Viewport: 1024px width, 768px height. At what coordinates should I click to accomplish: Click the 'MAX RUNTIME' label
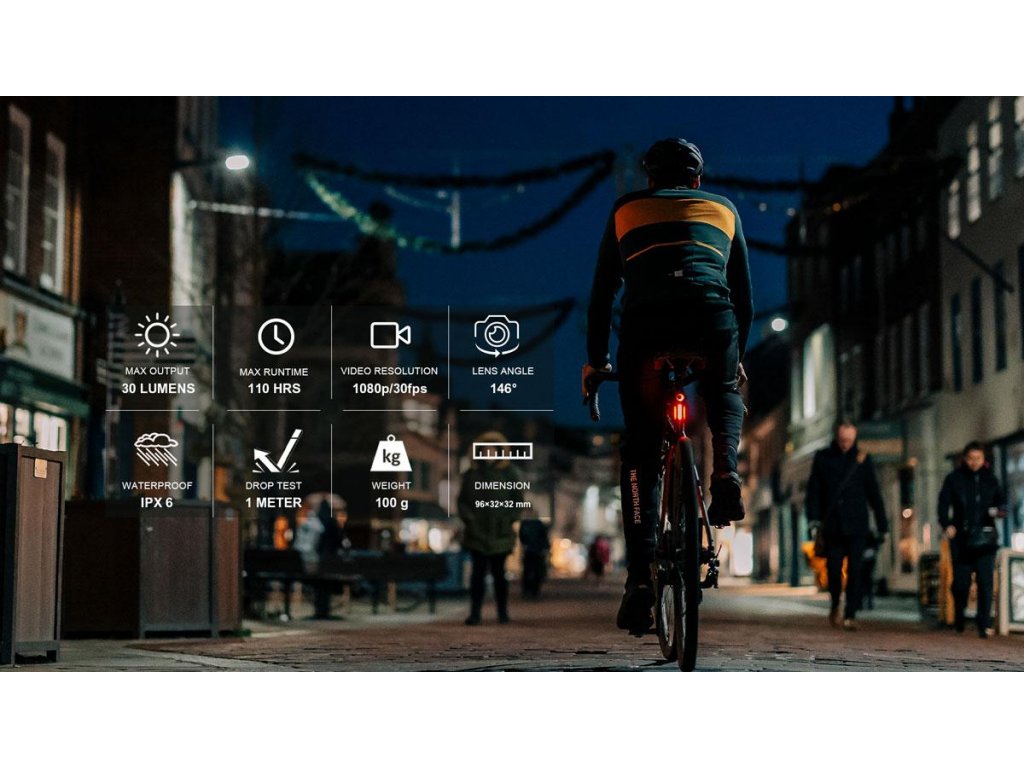[x=274, y=372]
